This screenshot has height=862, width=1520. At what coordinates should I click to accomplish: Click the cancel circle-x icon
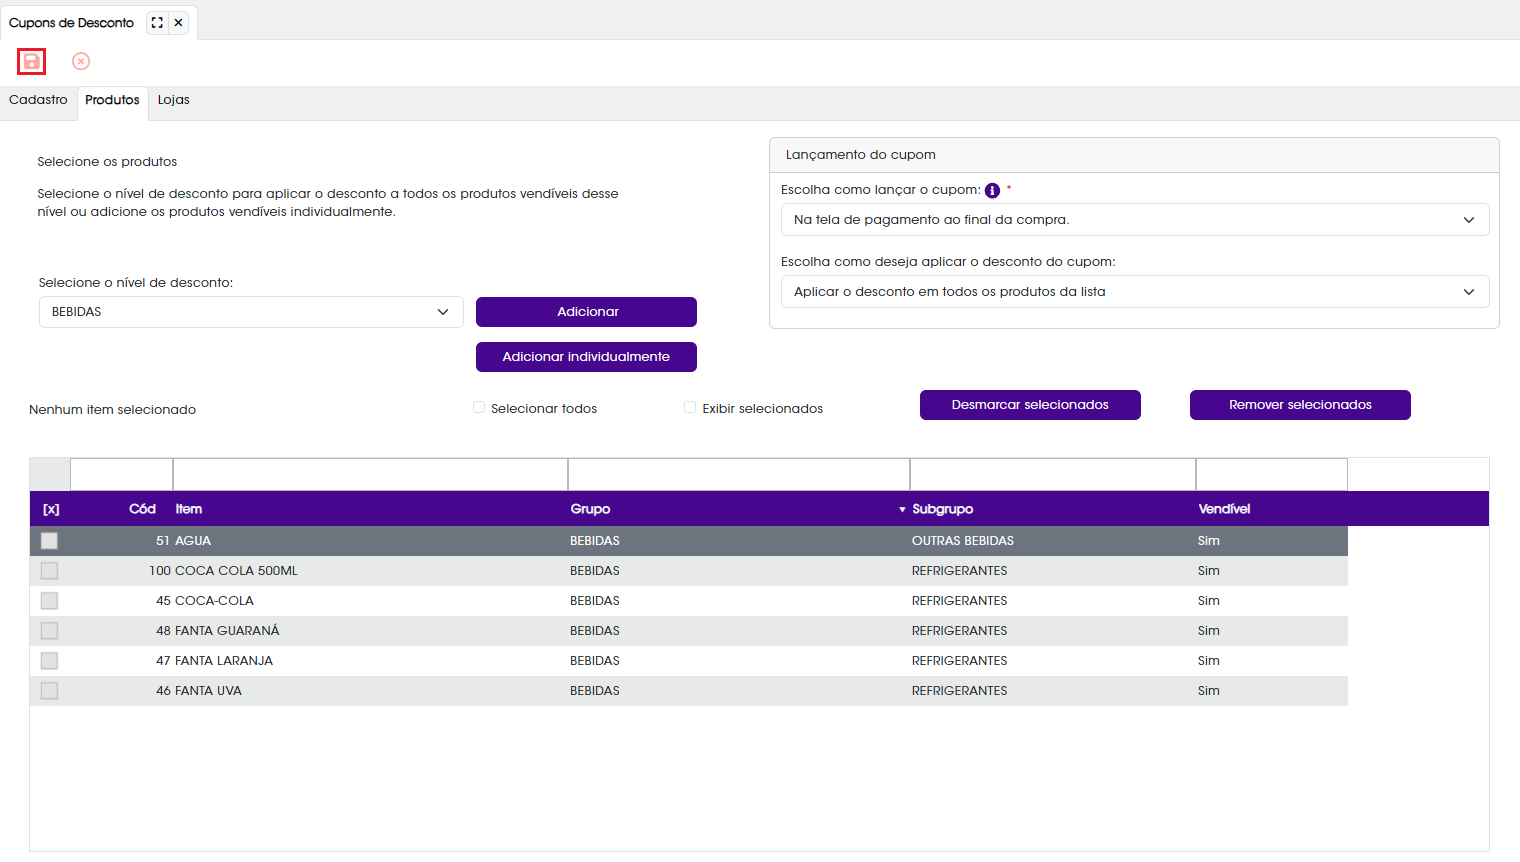click(x=81, y=62)
